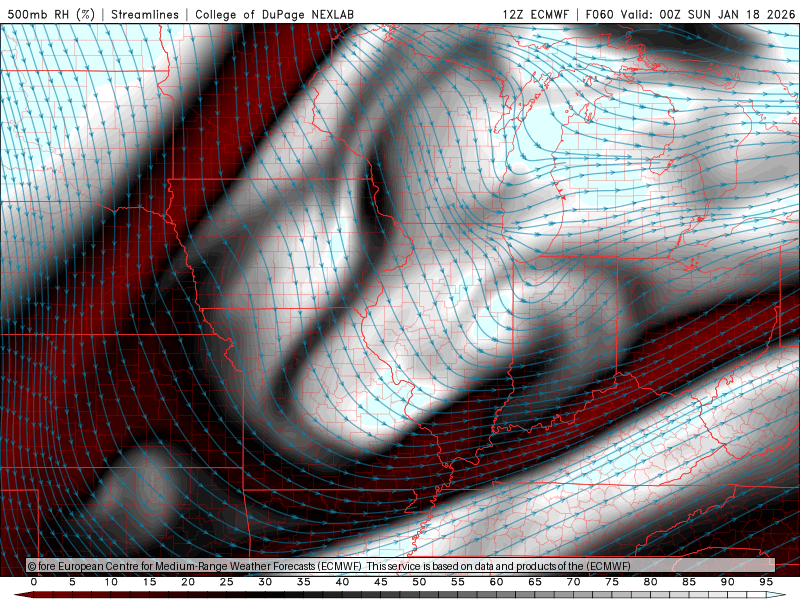The height and width of the screenshot is (600, 800).
Task: Click the "500mb RH (%)" title label
Action: click(x=51, y=14)
